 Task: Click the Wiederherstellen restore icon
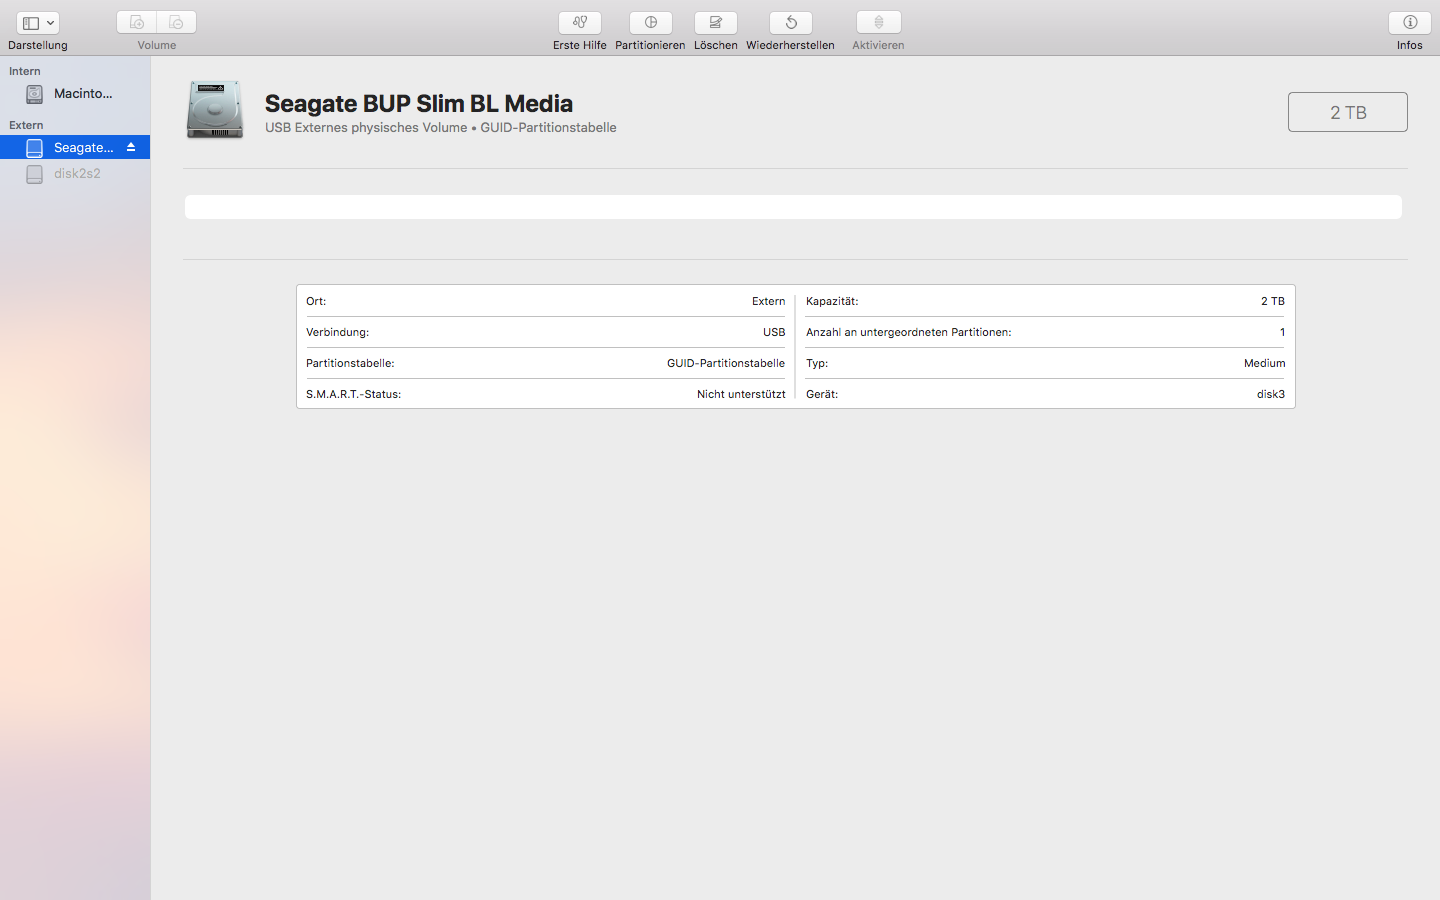pos(791,22)
